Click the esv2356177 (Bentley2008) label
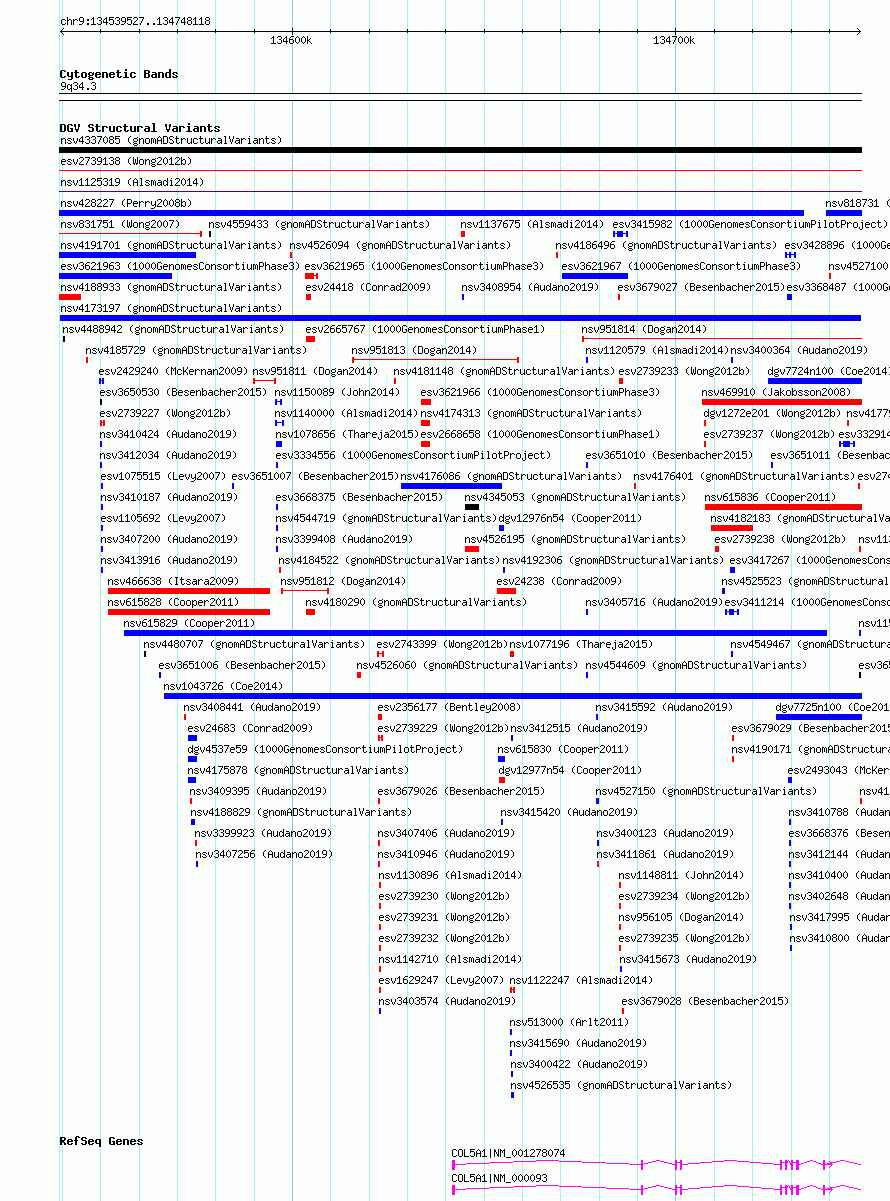Screen dimensions: 890x1201 click(449, 707)
